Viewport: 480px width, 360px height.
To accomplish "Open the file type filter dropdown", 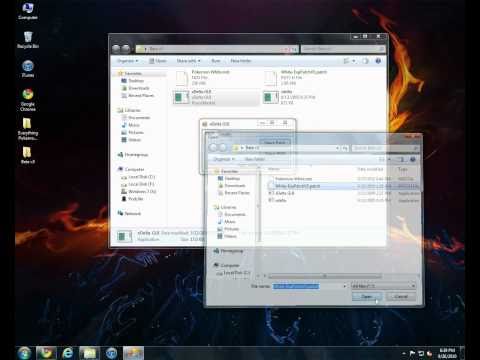I will coord(383,286).
